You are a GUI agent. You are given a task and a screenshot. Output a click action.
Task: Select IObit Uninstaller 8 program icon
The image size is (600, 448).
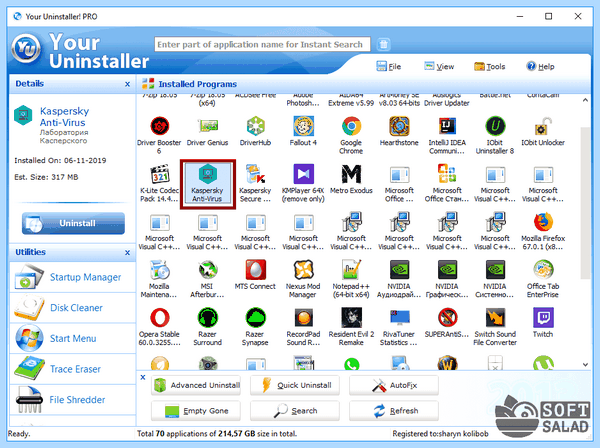pos(495,126)
